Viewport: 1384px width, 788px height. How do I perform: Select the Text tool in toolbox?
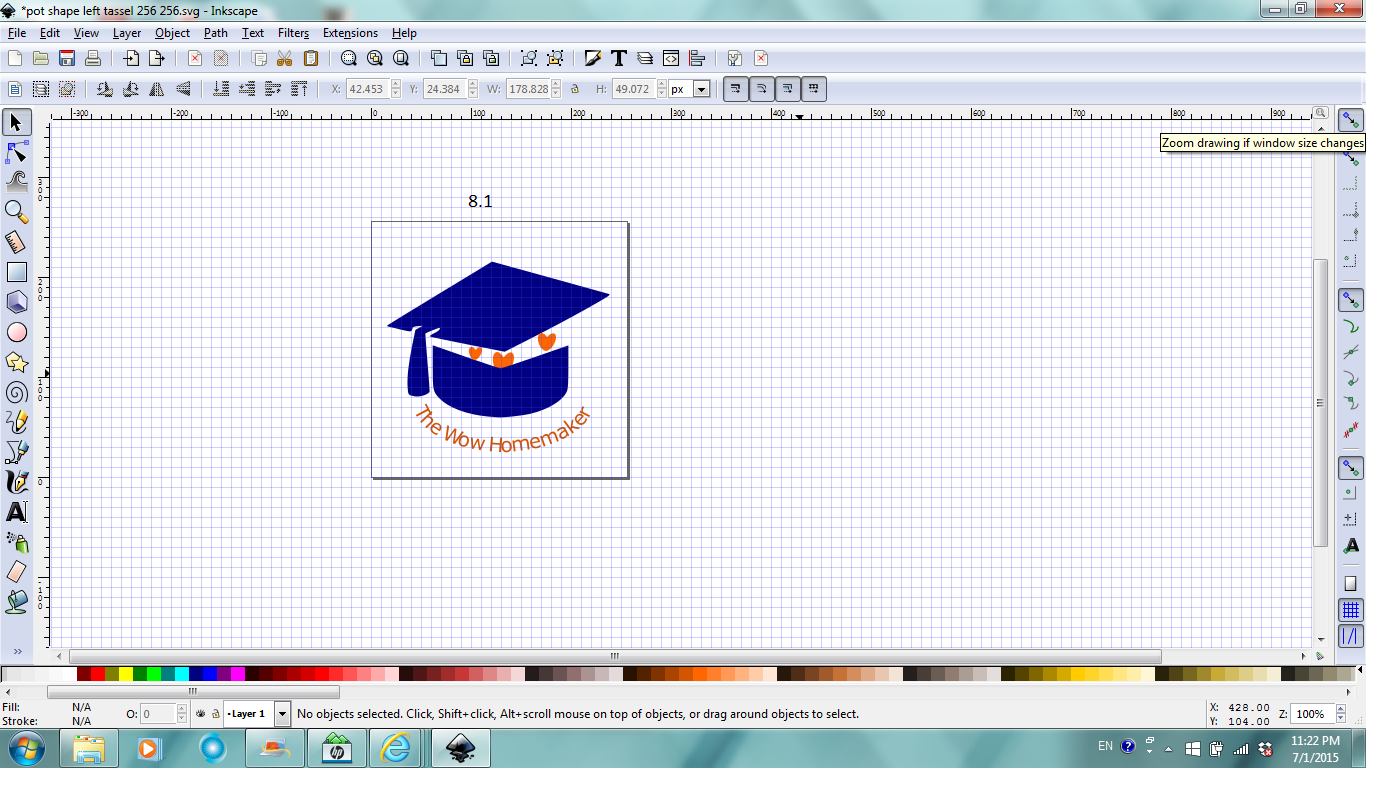click(17, 512)
